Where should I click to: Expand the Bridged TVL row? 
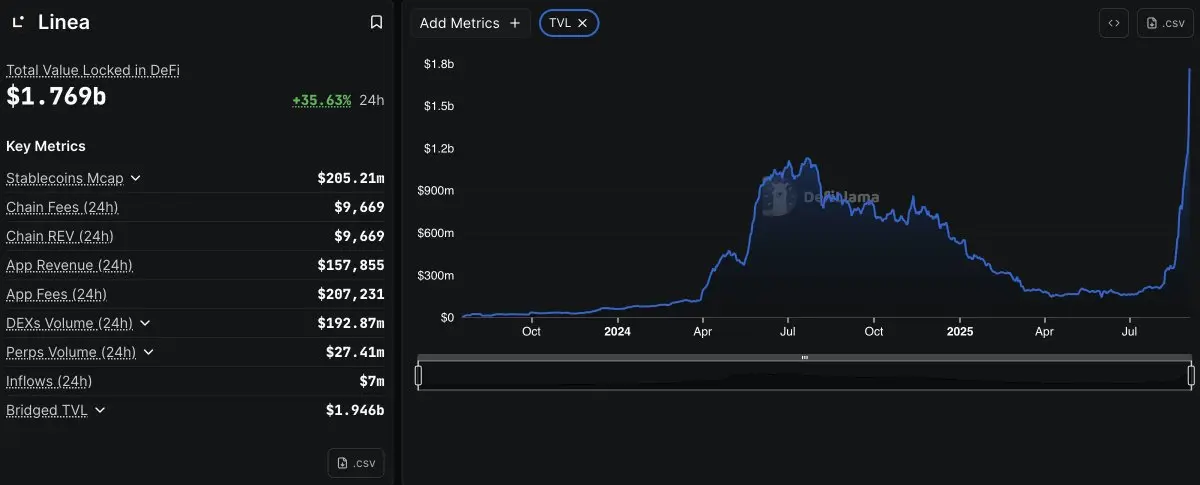[x=100, y=410]
